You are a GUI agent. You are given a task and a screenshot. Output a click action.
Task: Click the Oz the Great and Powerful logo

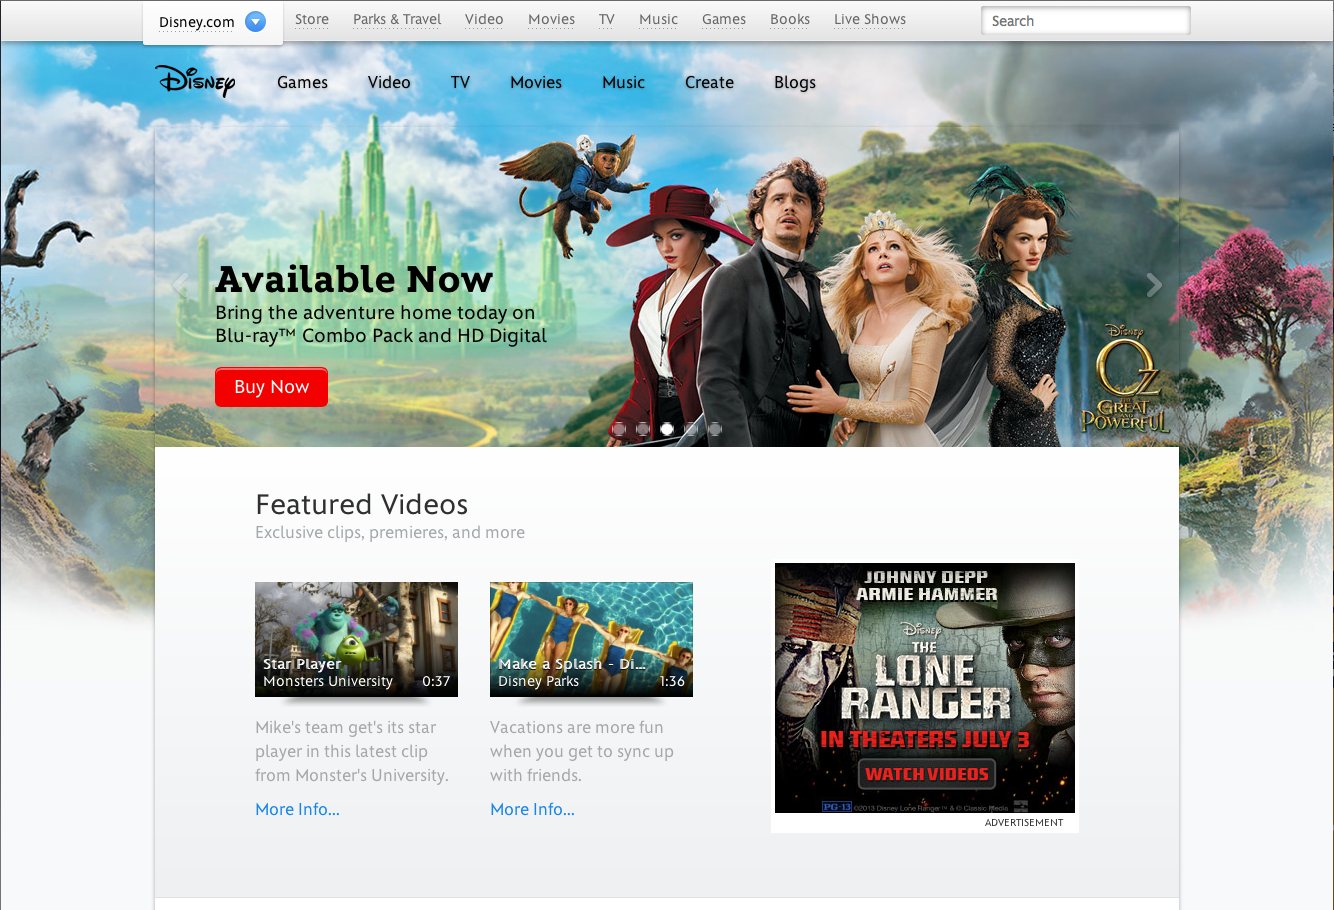pos(1126,380)
